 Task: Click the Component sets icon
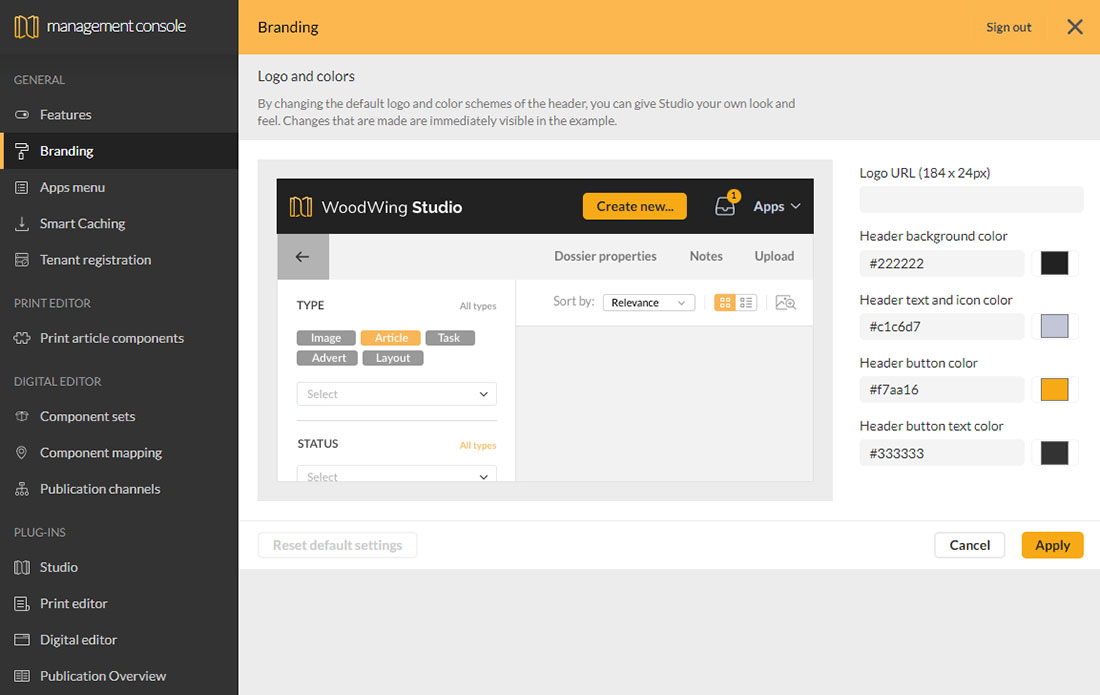pos(22,416)
